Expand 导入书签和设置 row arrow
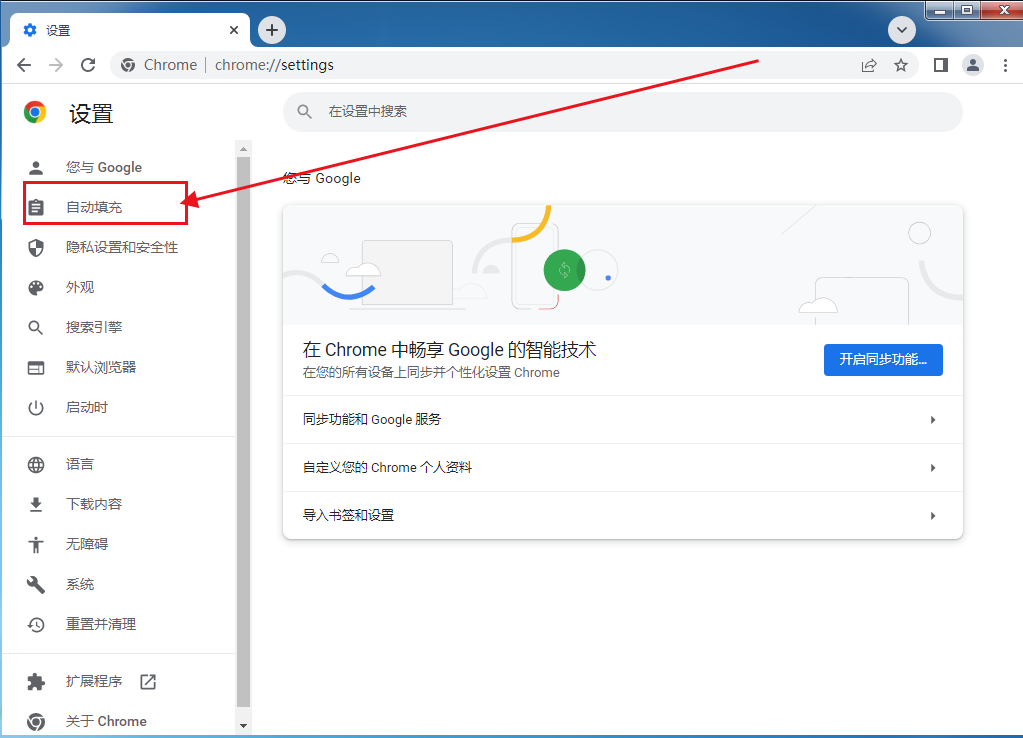Viewport: 1023px width, 738px height. (933, 516)
